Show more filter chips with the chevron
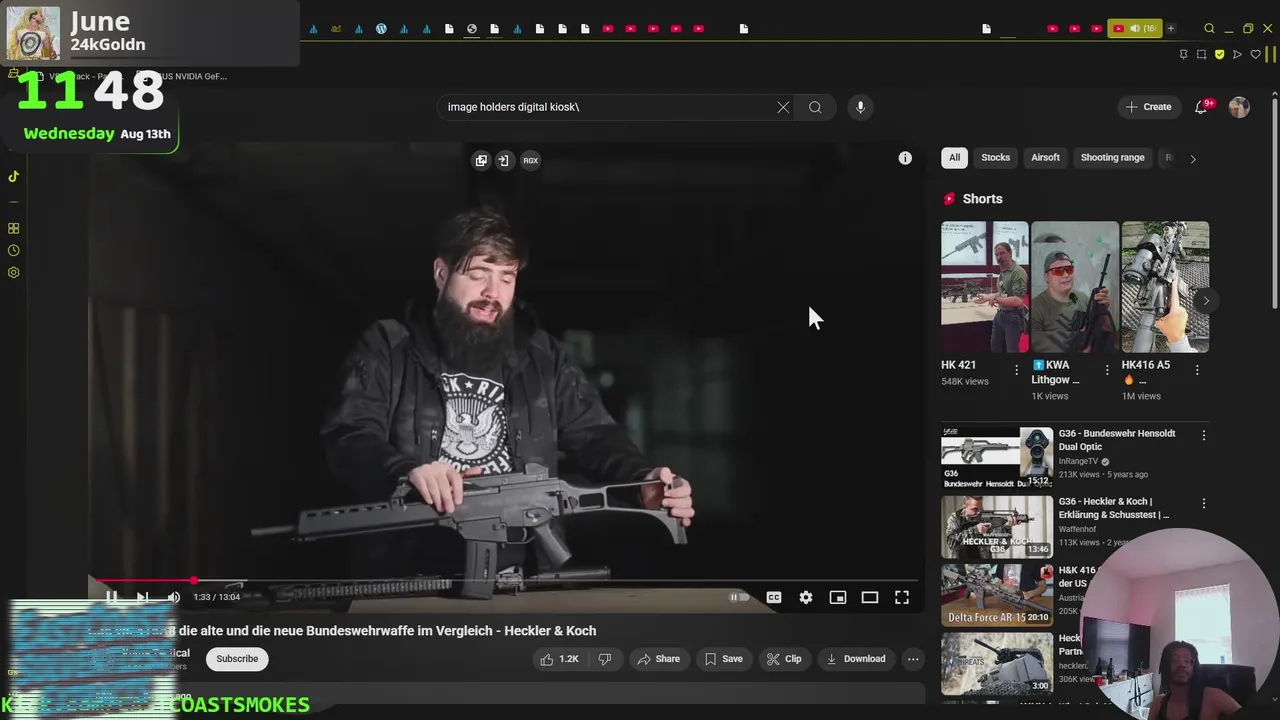The image size is (1280, 720). point(1192,158)
